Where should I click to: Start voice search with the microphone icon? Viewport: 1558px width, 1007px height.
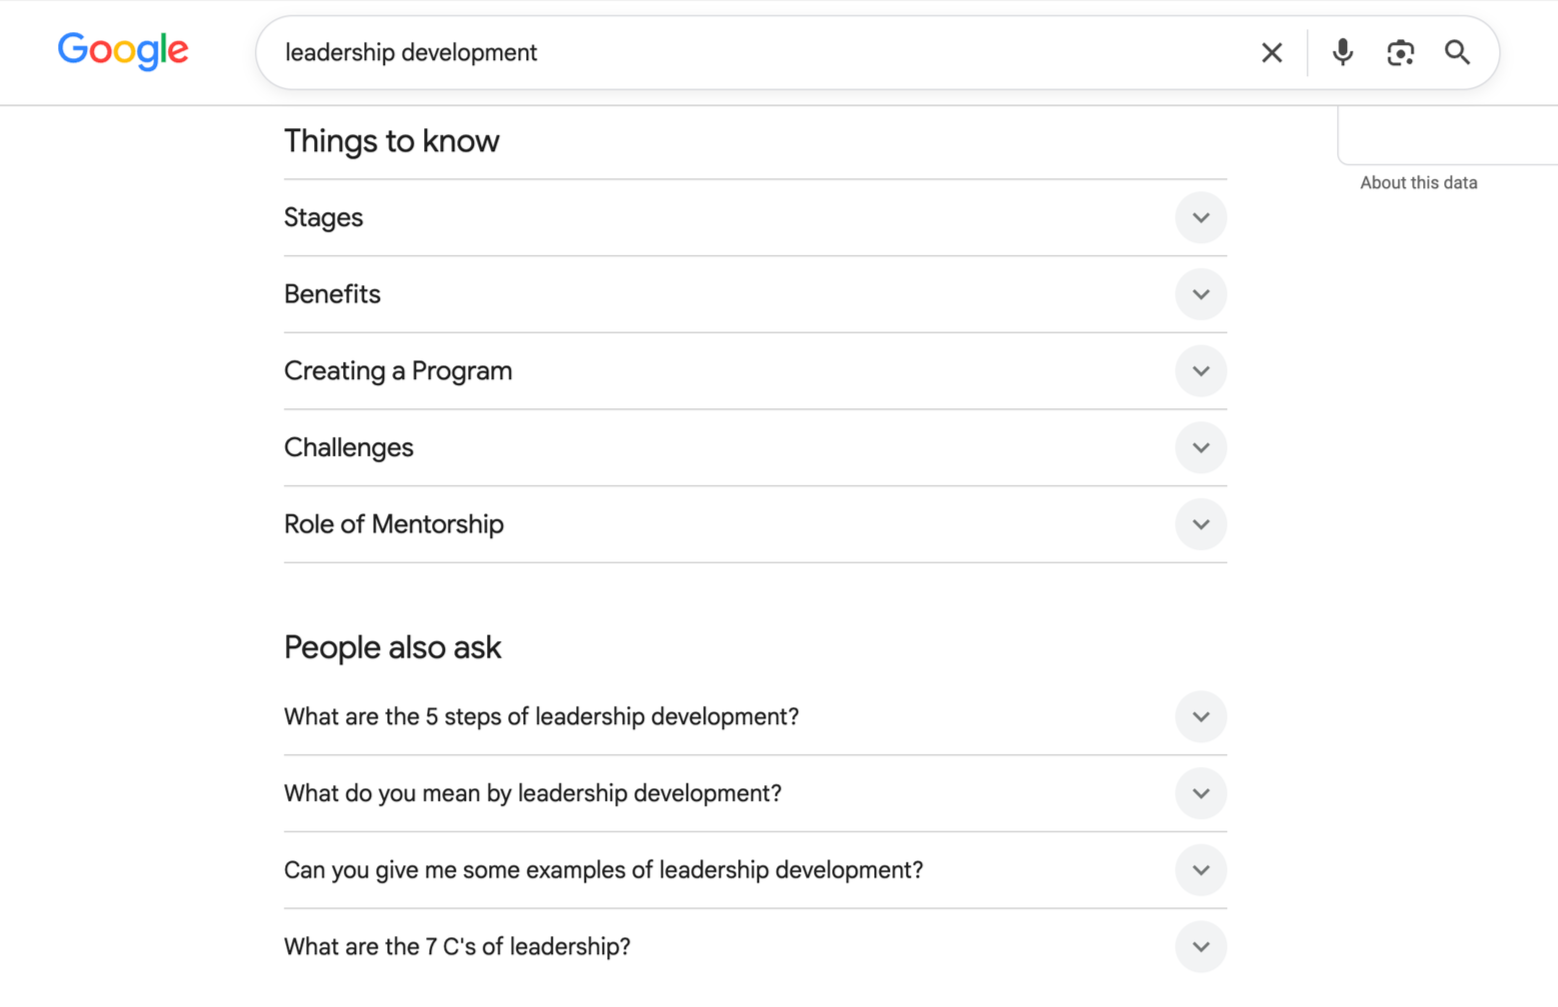pos(1342,52)
